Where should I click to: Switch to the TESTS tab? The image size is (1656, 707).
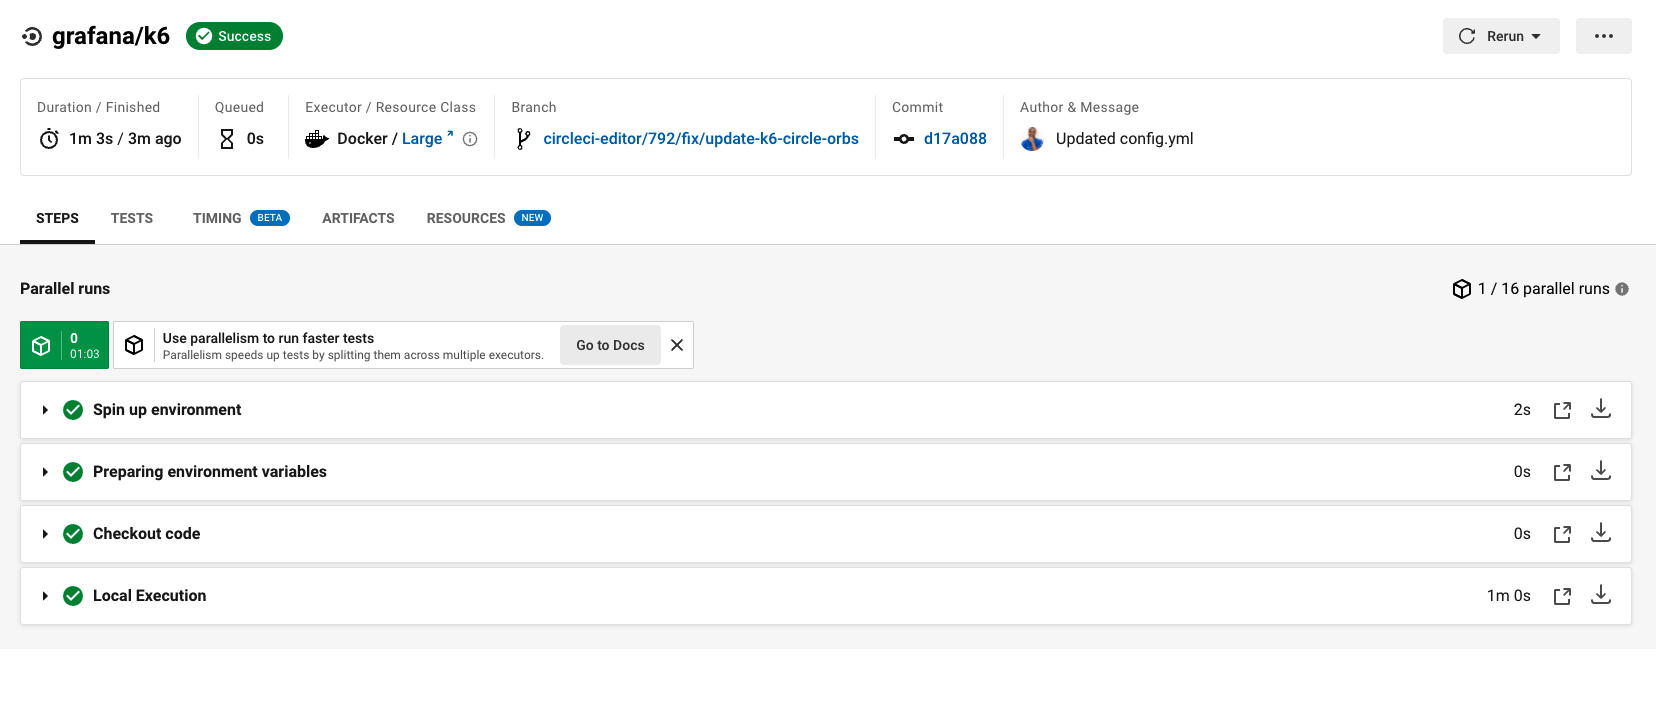132,218
